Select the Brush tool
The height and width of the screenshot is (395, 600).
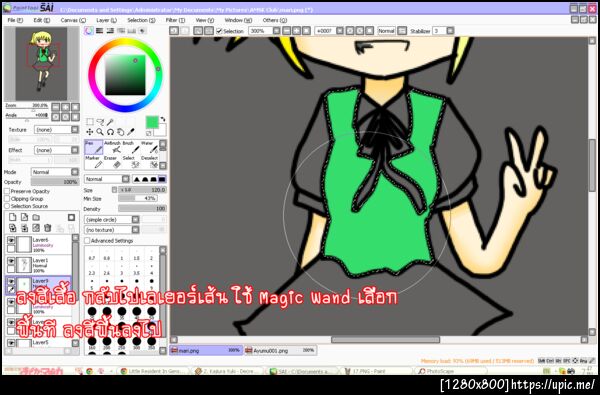[130, 147]
